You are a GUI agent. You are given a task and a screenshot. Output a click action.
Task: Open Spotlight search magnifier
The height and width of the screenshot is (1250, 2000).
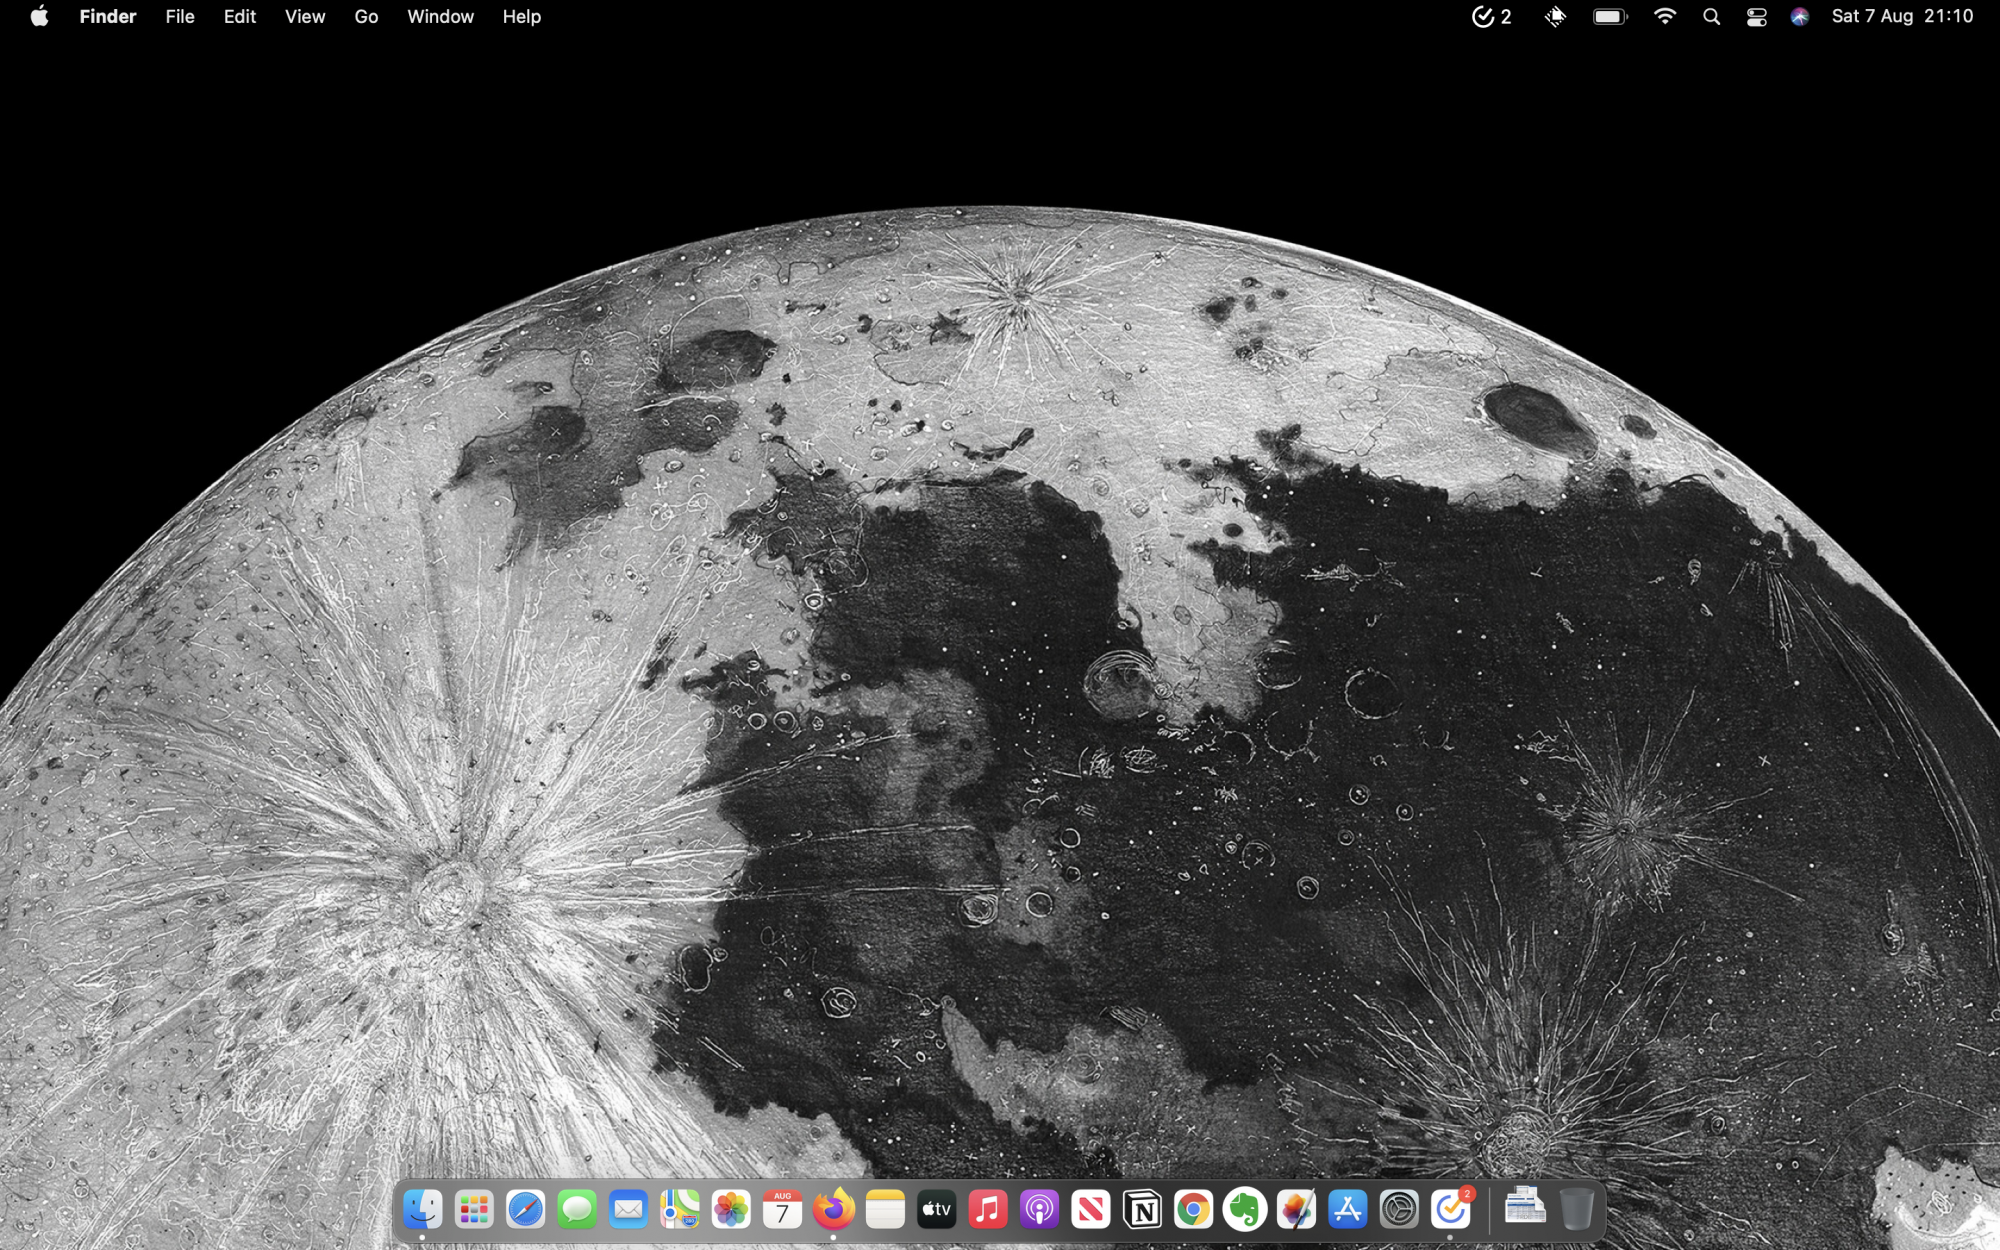[1711, 17]
